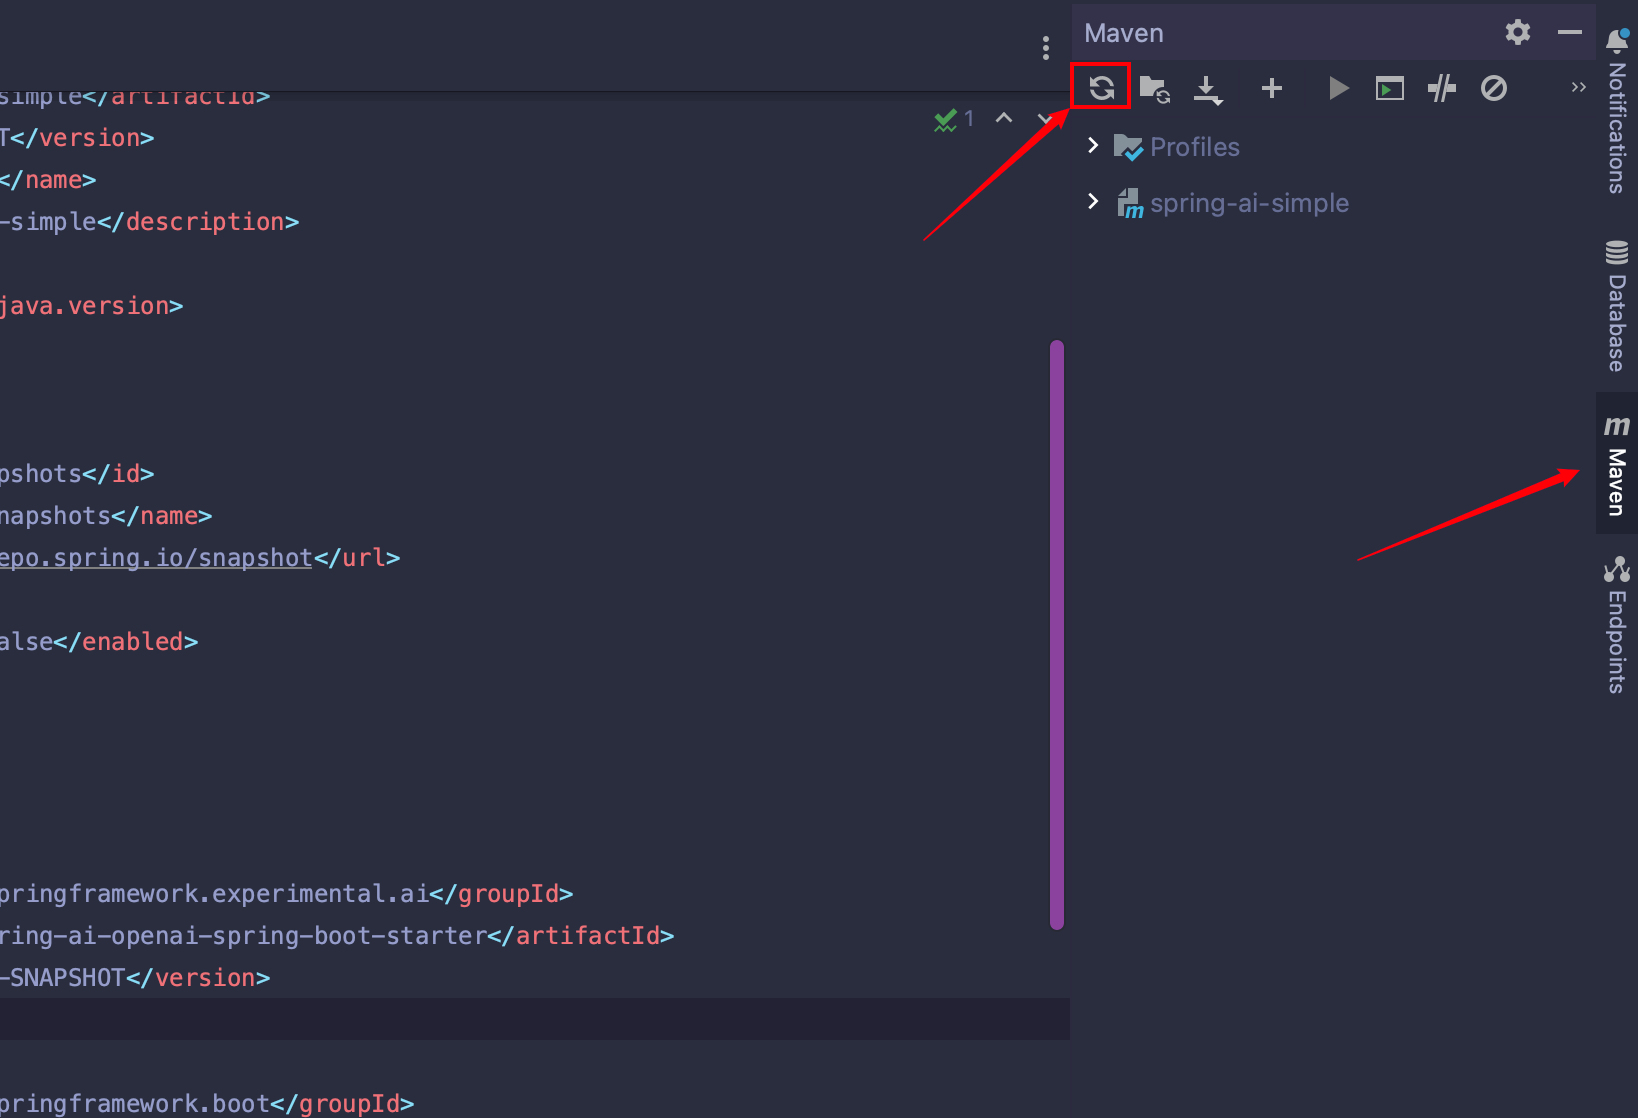Open the editor three-dot options menu
This screenshot has width=1638, height=1118.
pos(1045,48)
